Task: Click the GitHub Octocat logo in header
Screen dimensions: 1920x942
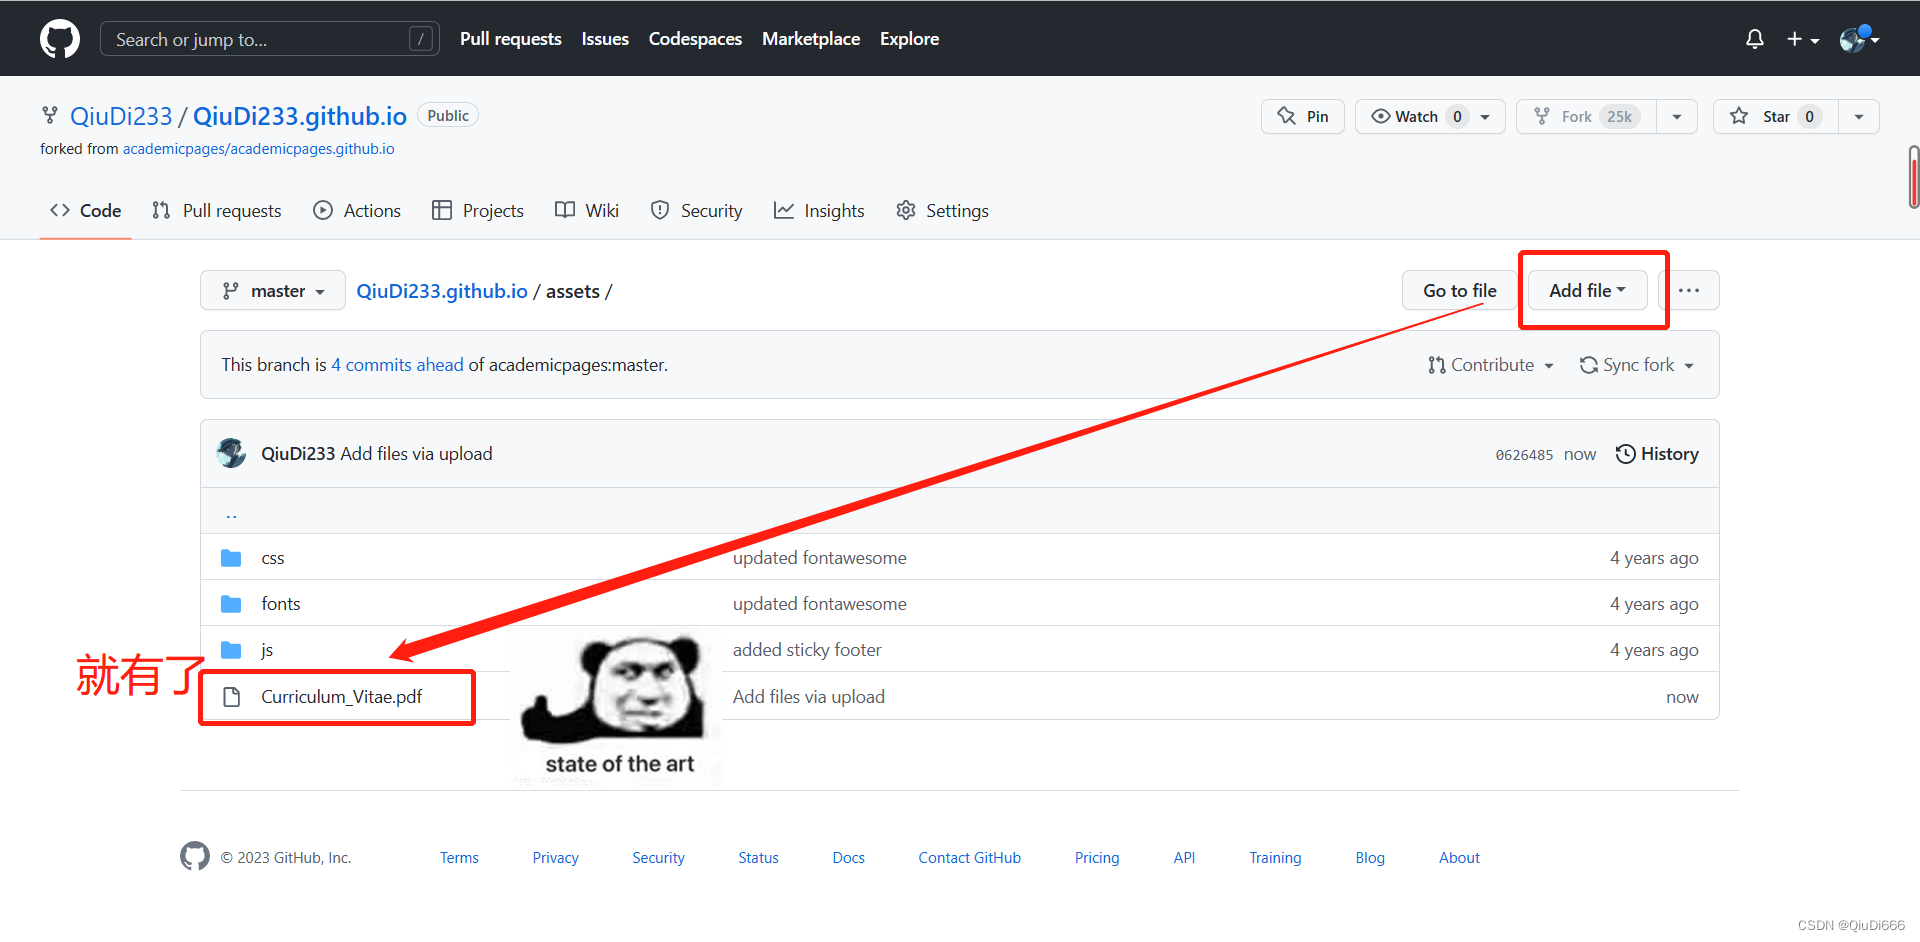Action: 60,39
